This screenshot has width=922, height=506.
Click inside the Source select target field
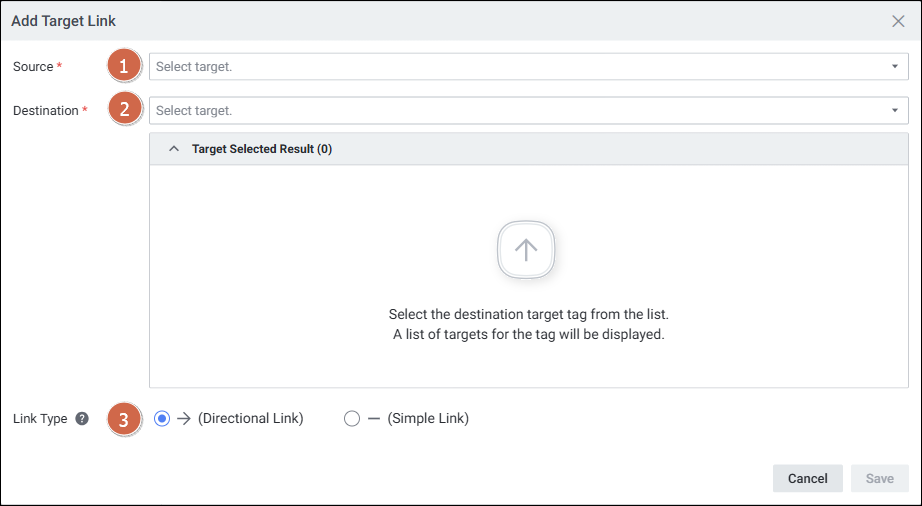point(500,67)
